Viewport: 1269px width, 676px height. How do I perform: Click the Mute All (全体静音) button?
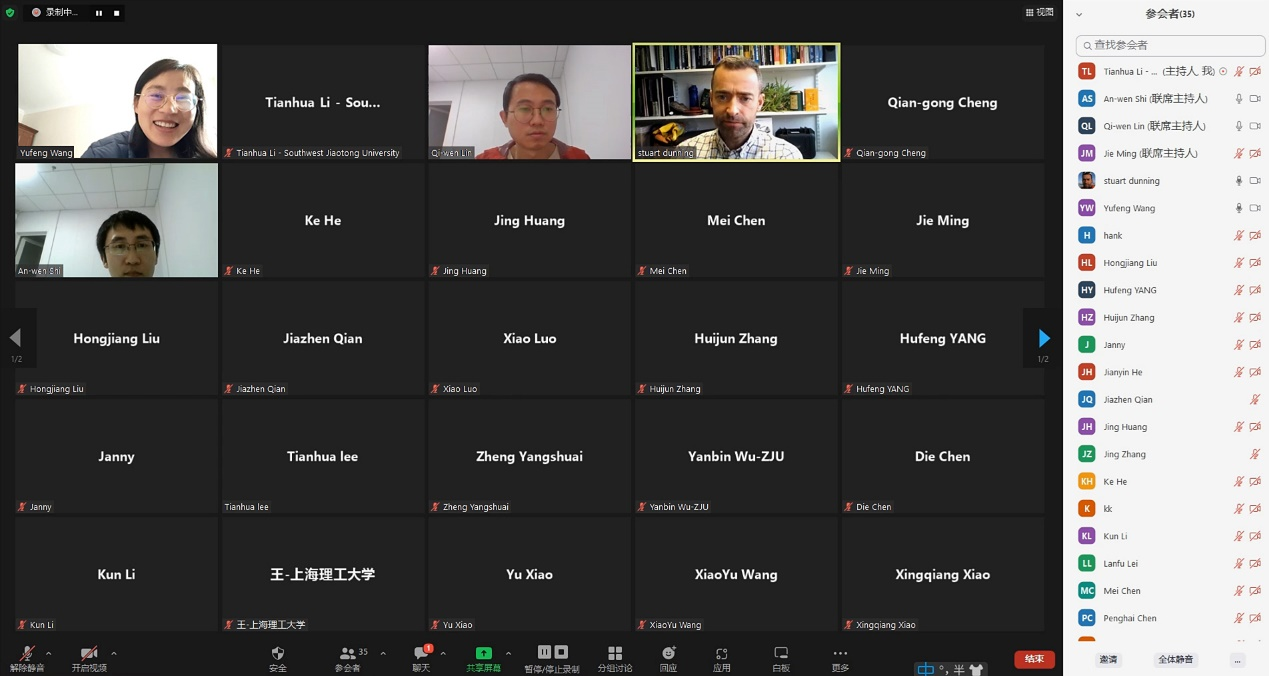[1176, 660]
